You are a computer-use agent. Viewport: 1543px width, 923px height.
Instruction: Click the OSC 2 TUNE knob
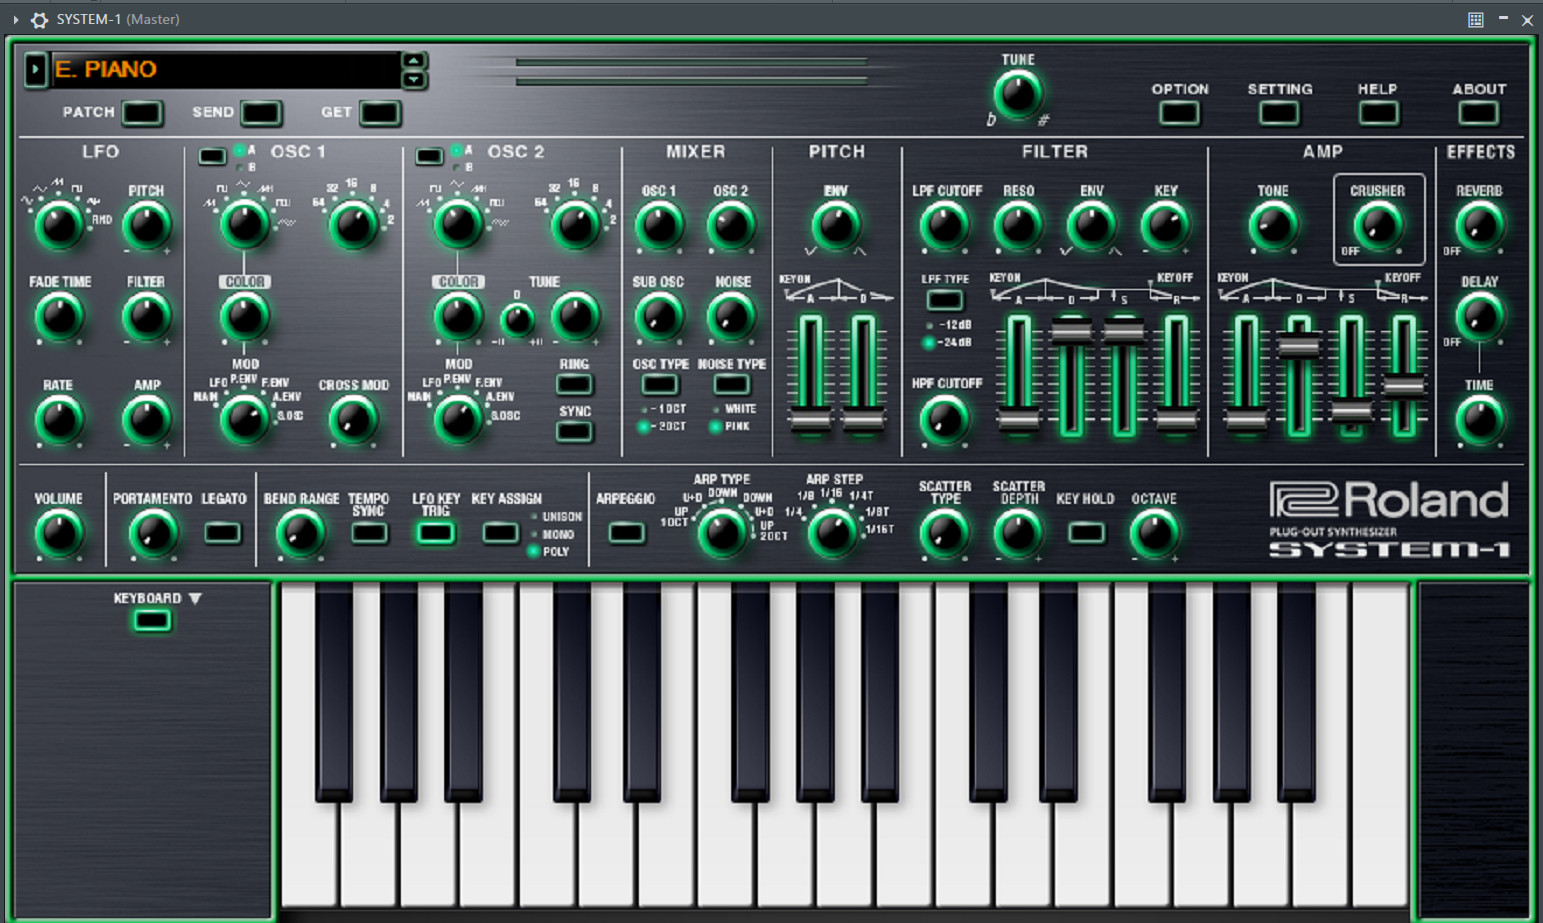tap(575, 317)
